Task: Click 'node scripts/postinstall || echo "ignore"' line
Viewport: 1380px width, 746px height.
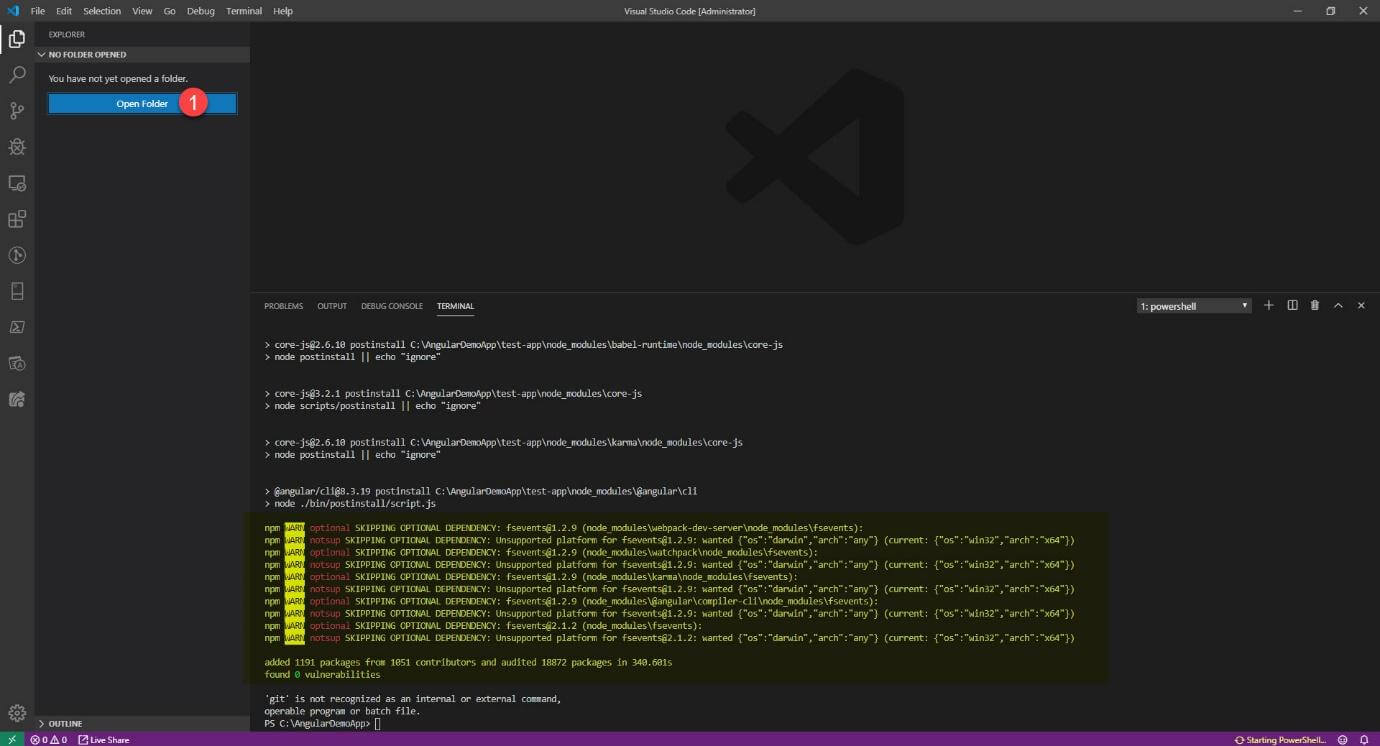Action: 372,406
